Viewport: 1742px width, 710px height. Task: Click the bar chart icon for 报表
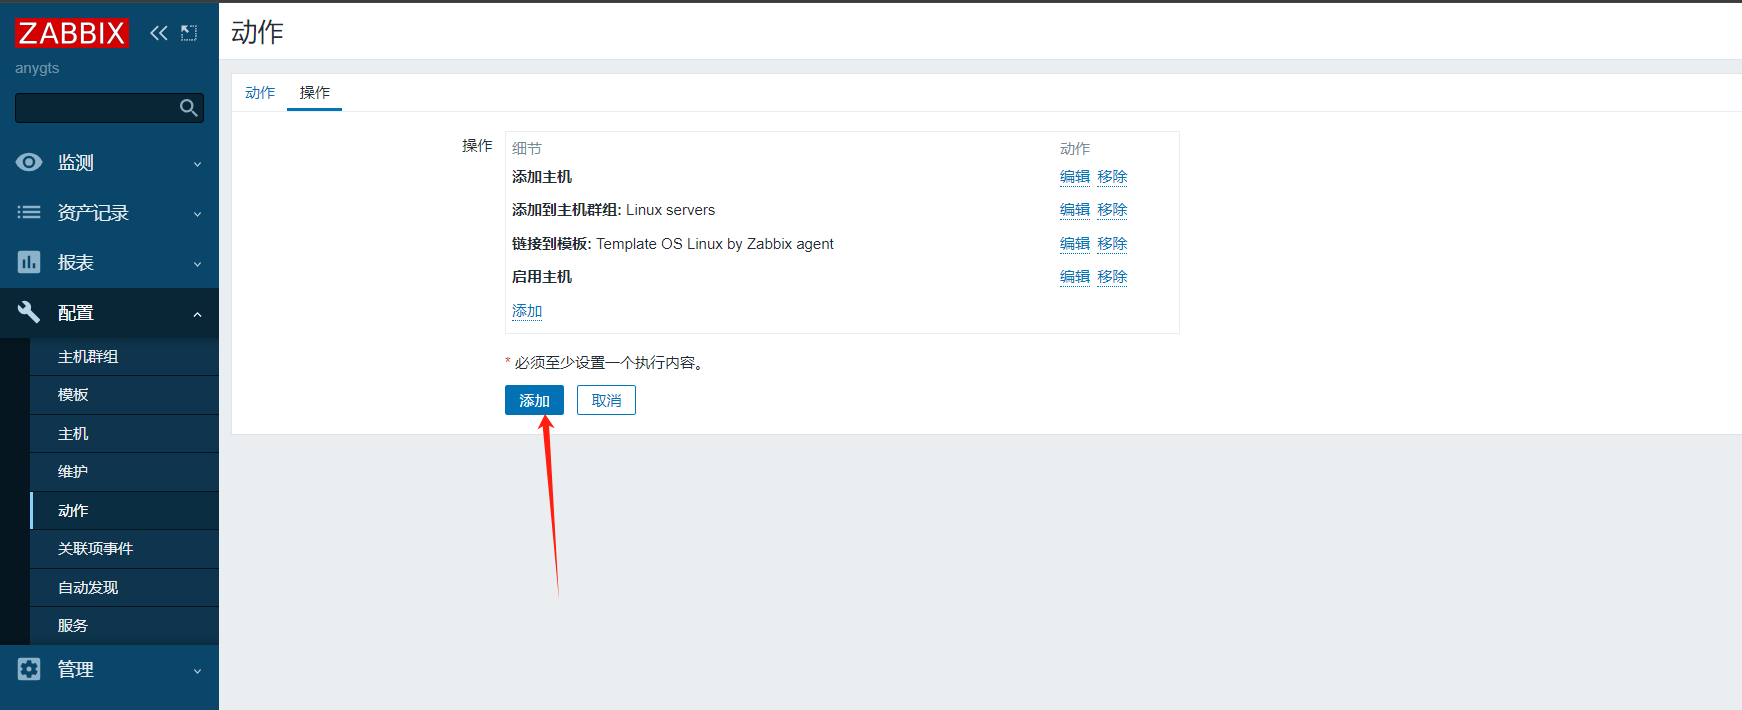click(x=29, y=262)
